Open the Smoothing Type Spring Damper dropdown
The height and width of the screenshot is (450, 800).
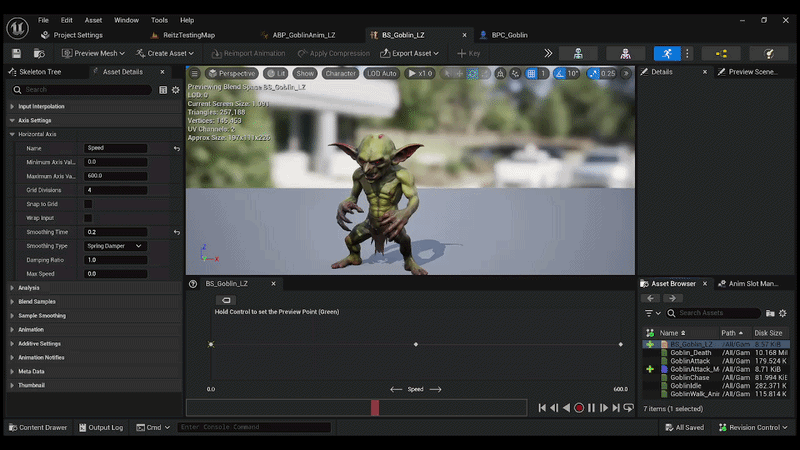coord(115,246)
